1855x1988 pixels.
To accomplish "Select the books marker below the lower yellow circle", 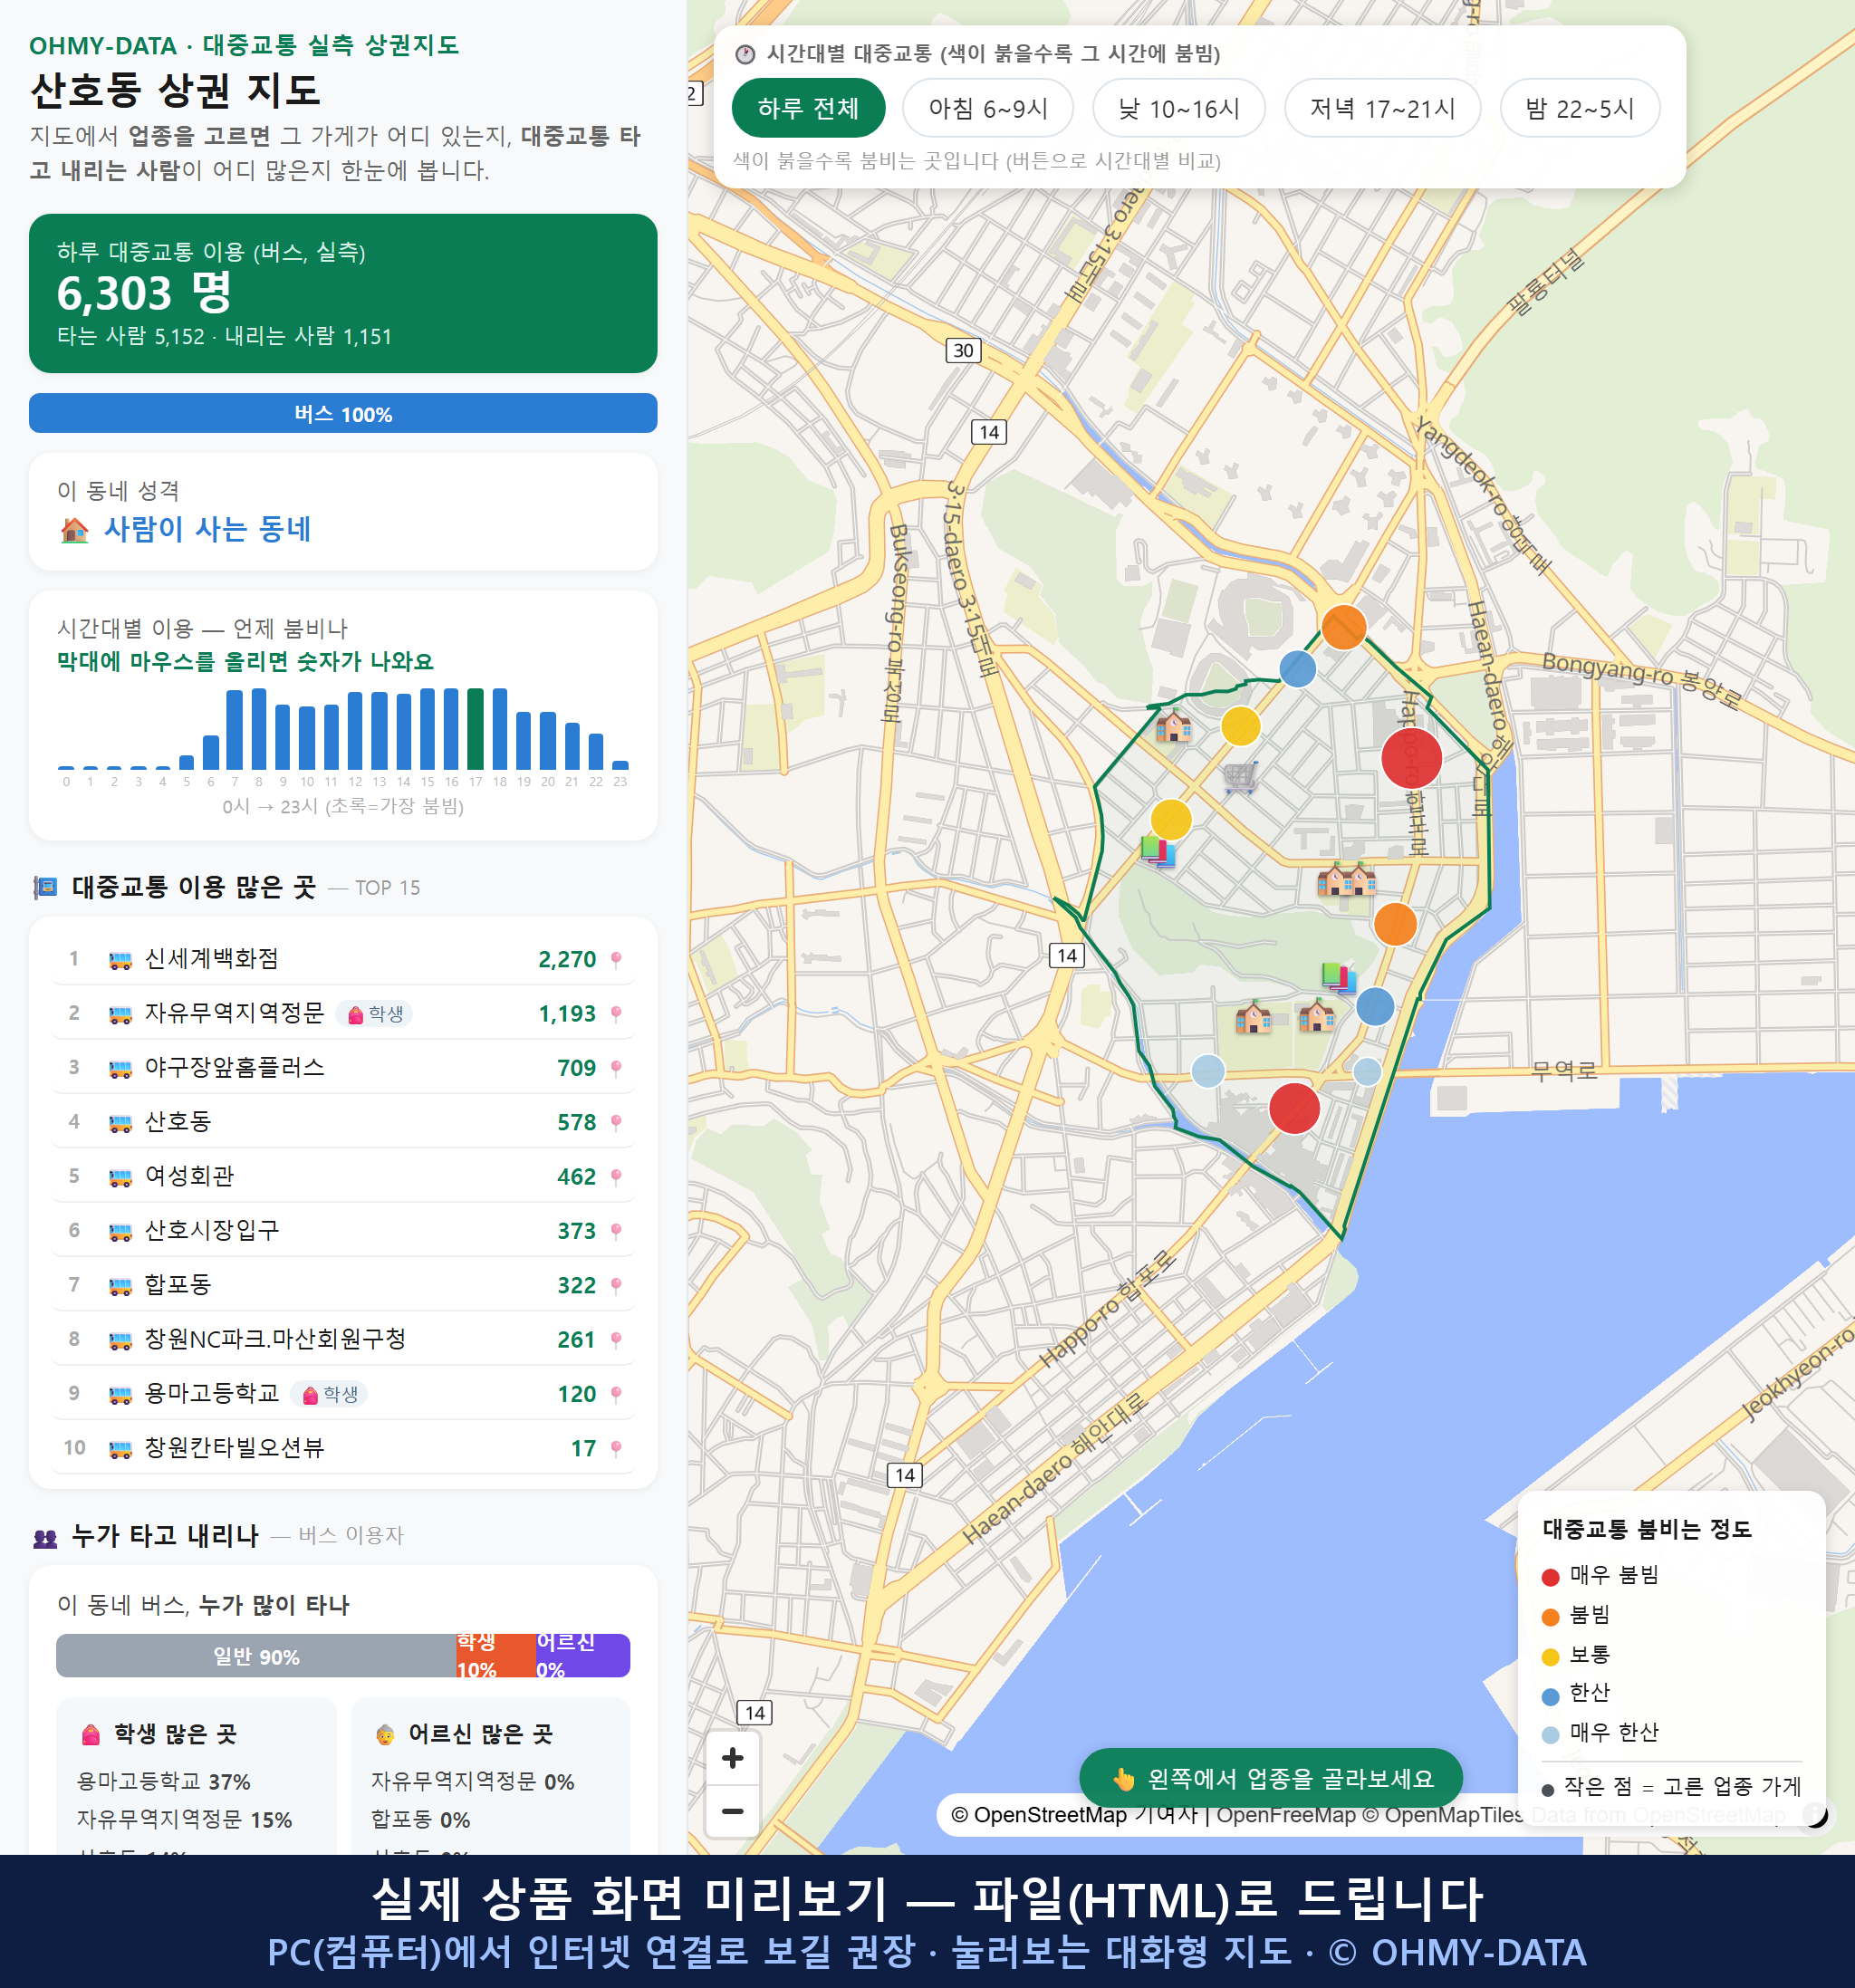I will tap(1158, 851).
